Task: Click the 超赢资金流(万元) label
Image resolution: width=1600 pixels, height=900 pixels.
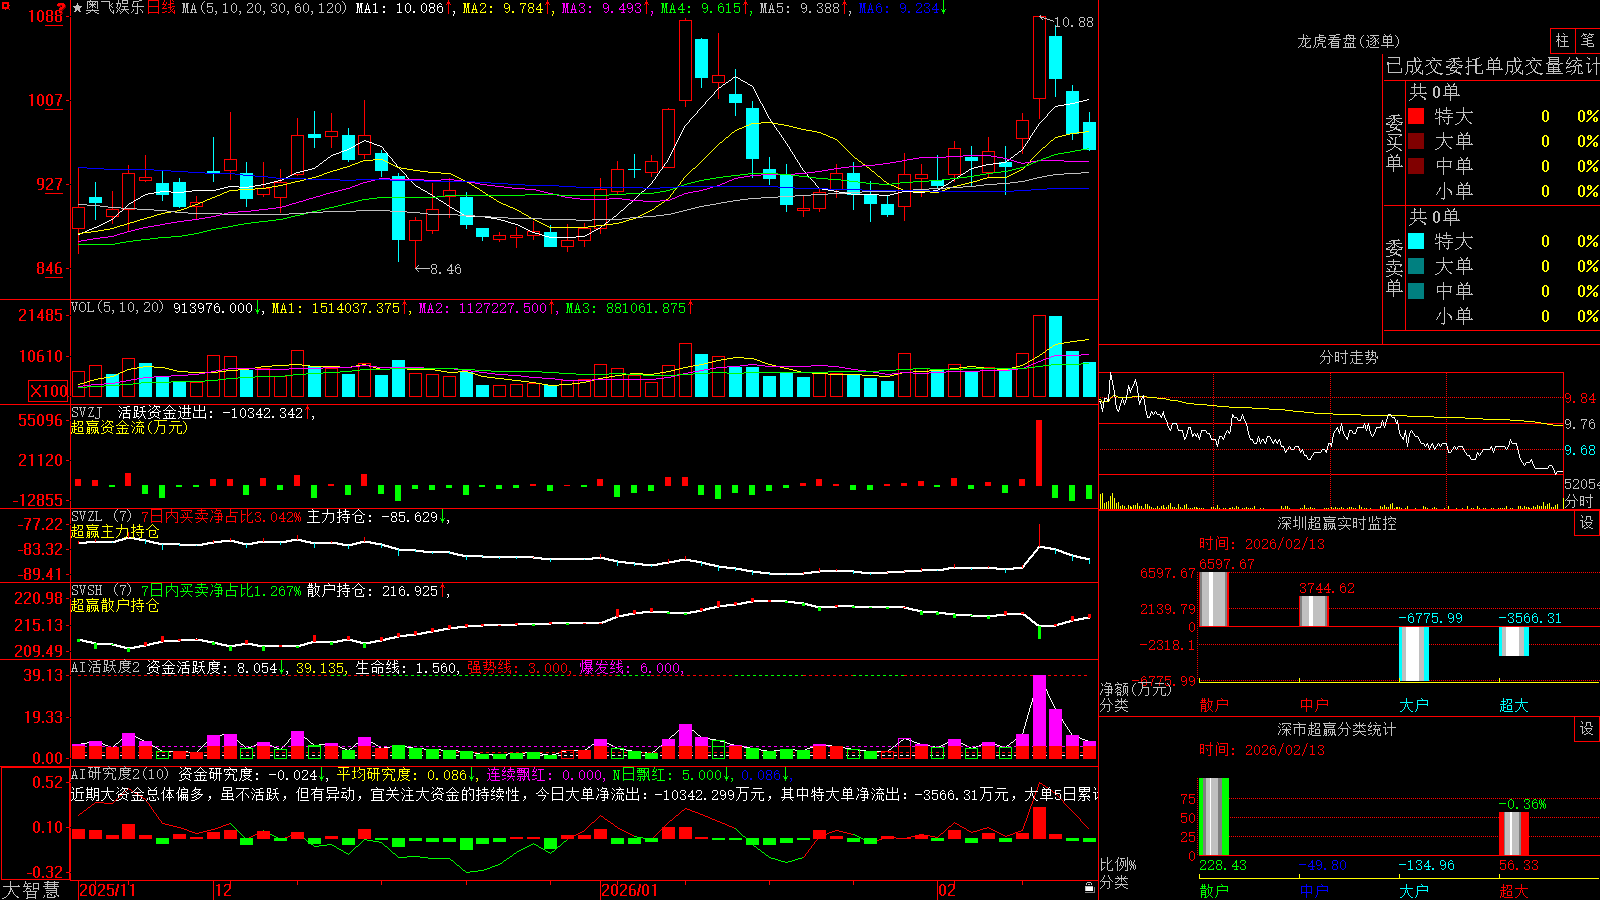Action: point(129,427)
